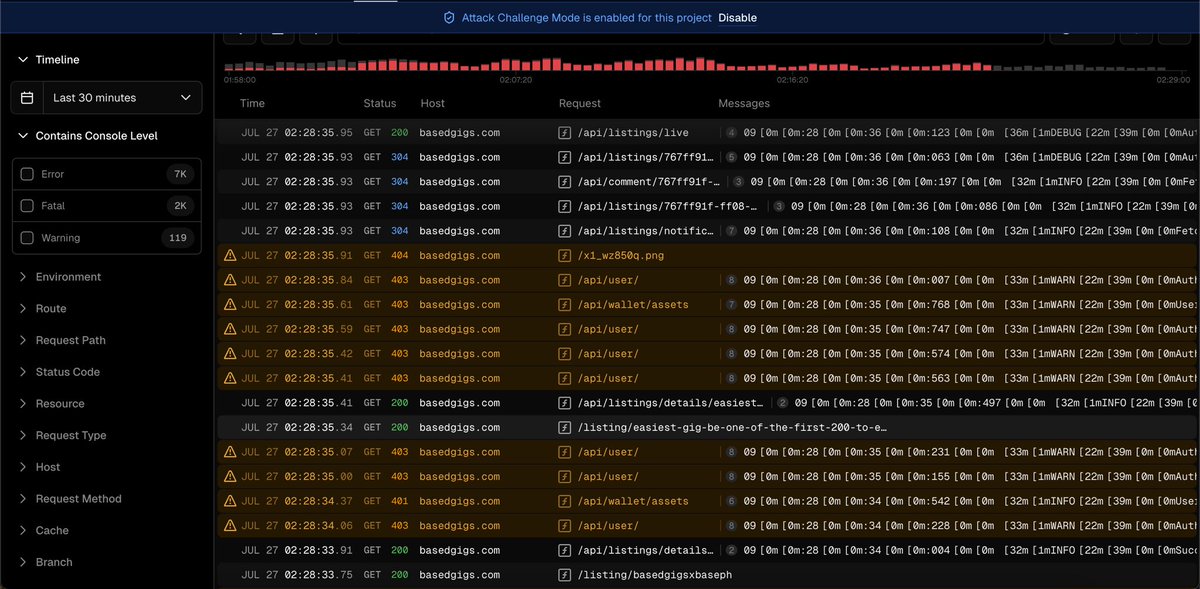Open the /x1_wz850q.png 404 log row
This screenshot has height=589, width=1200.
click(x=707, y=256)
